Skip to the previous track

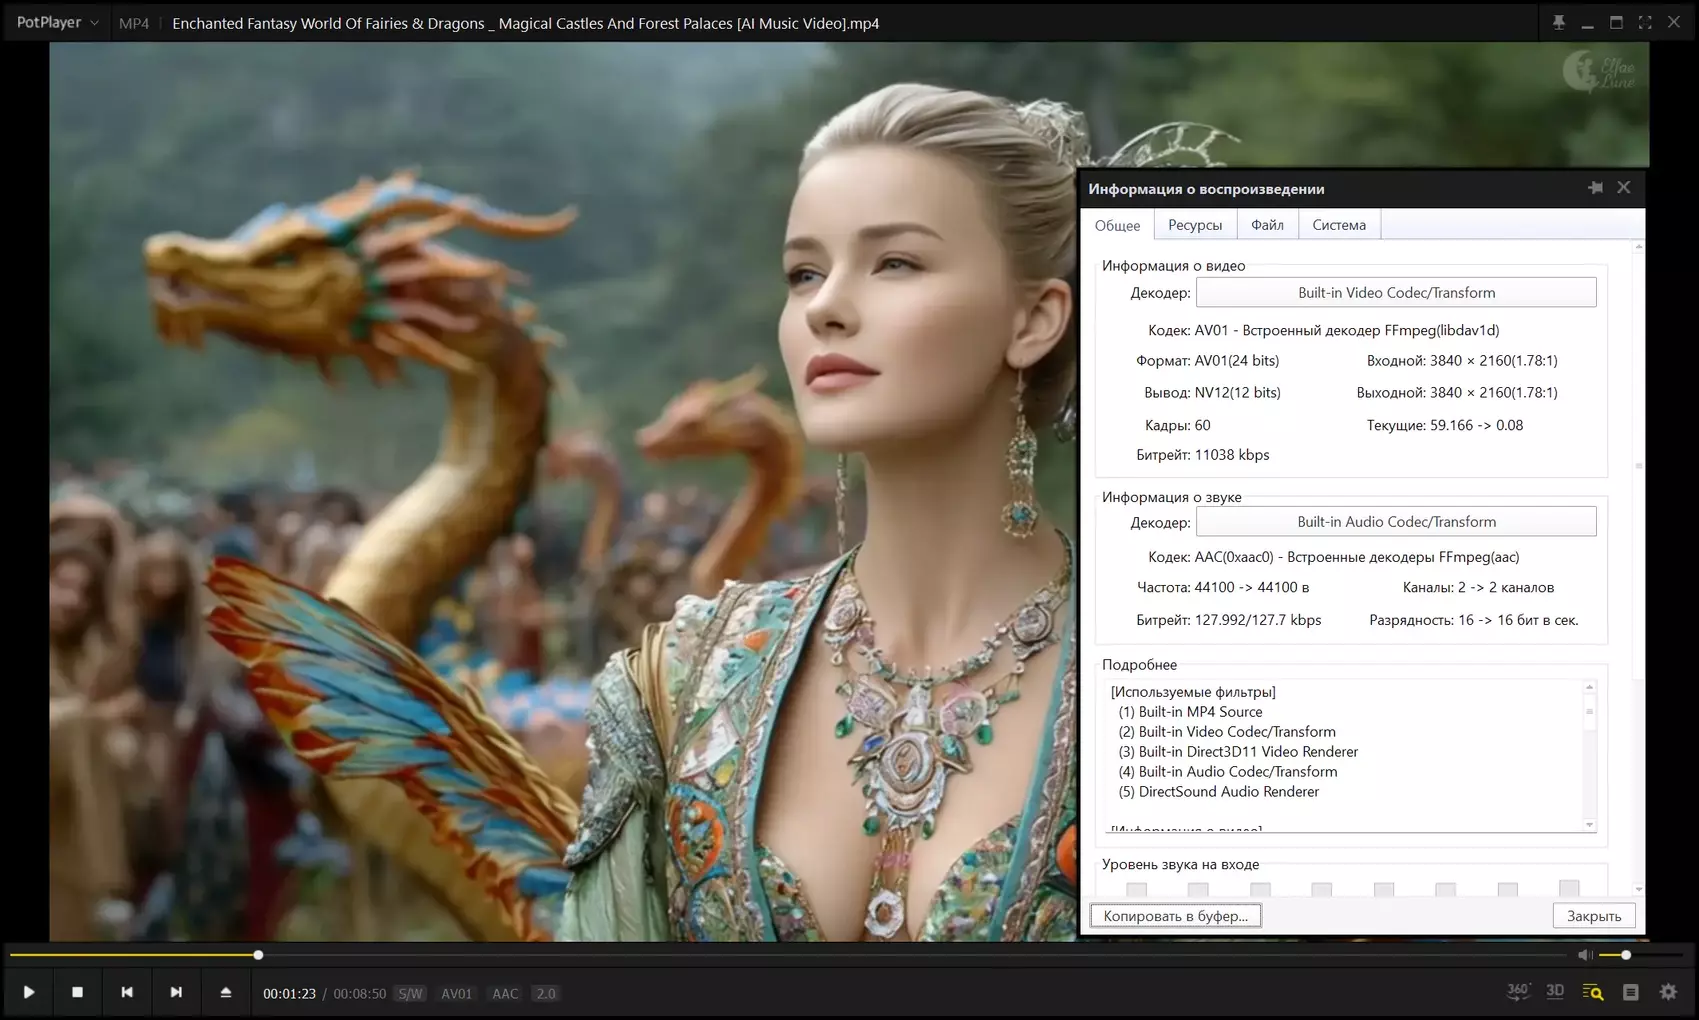[127, 992]
